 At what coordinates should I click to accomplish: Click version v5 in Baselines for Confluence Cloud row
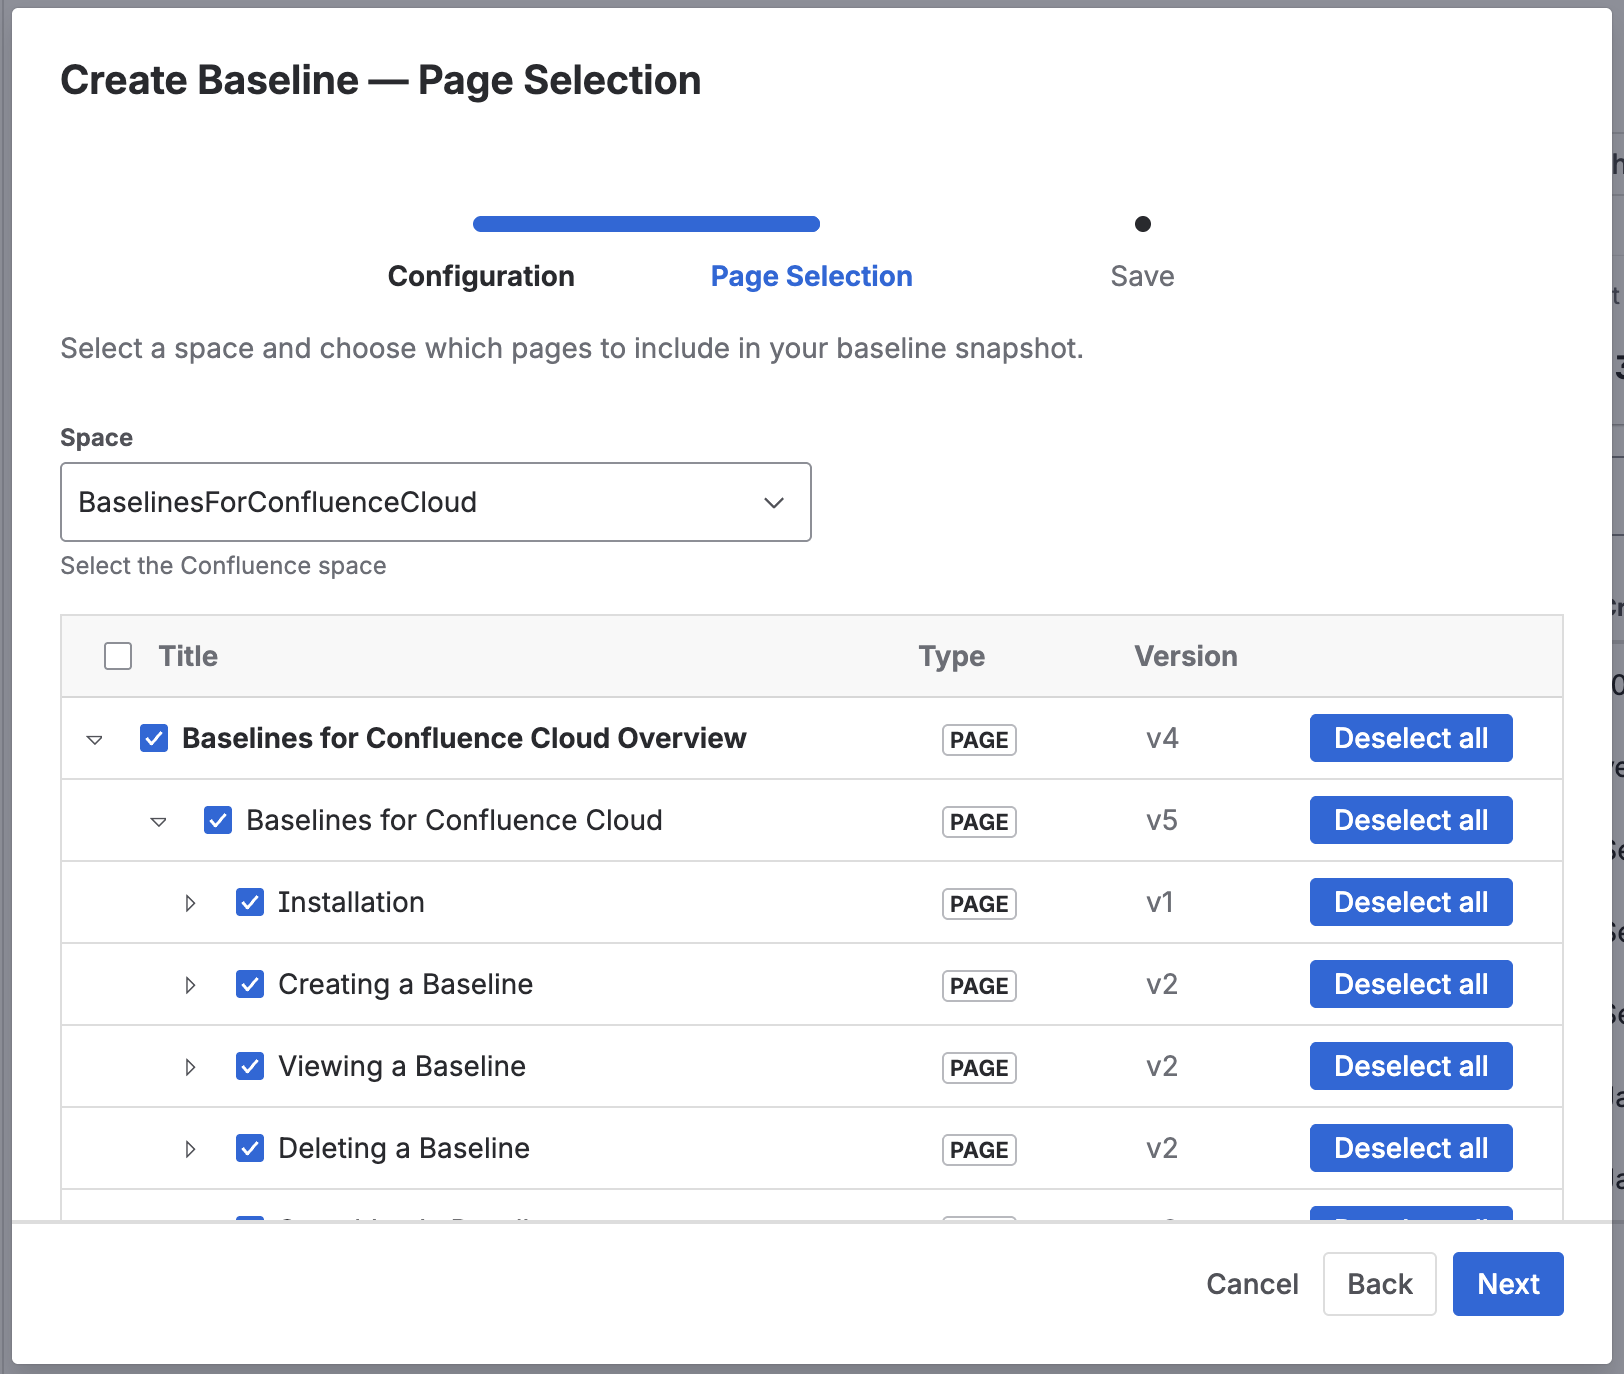tap(1162, 821)
